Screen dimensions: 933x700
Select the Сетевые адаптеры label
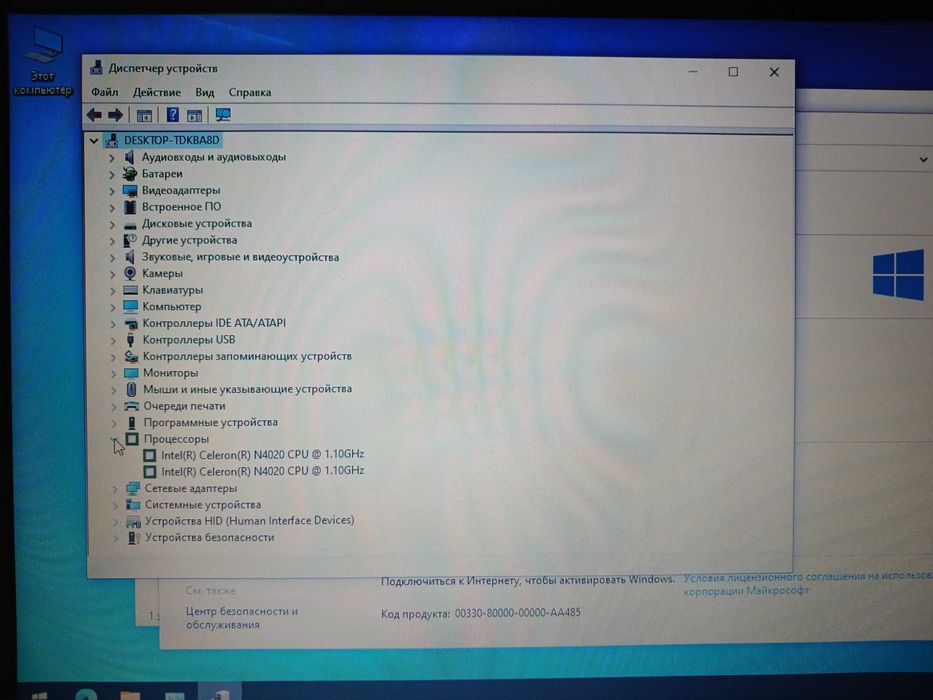coord(191,488)
